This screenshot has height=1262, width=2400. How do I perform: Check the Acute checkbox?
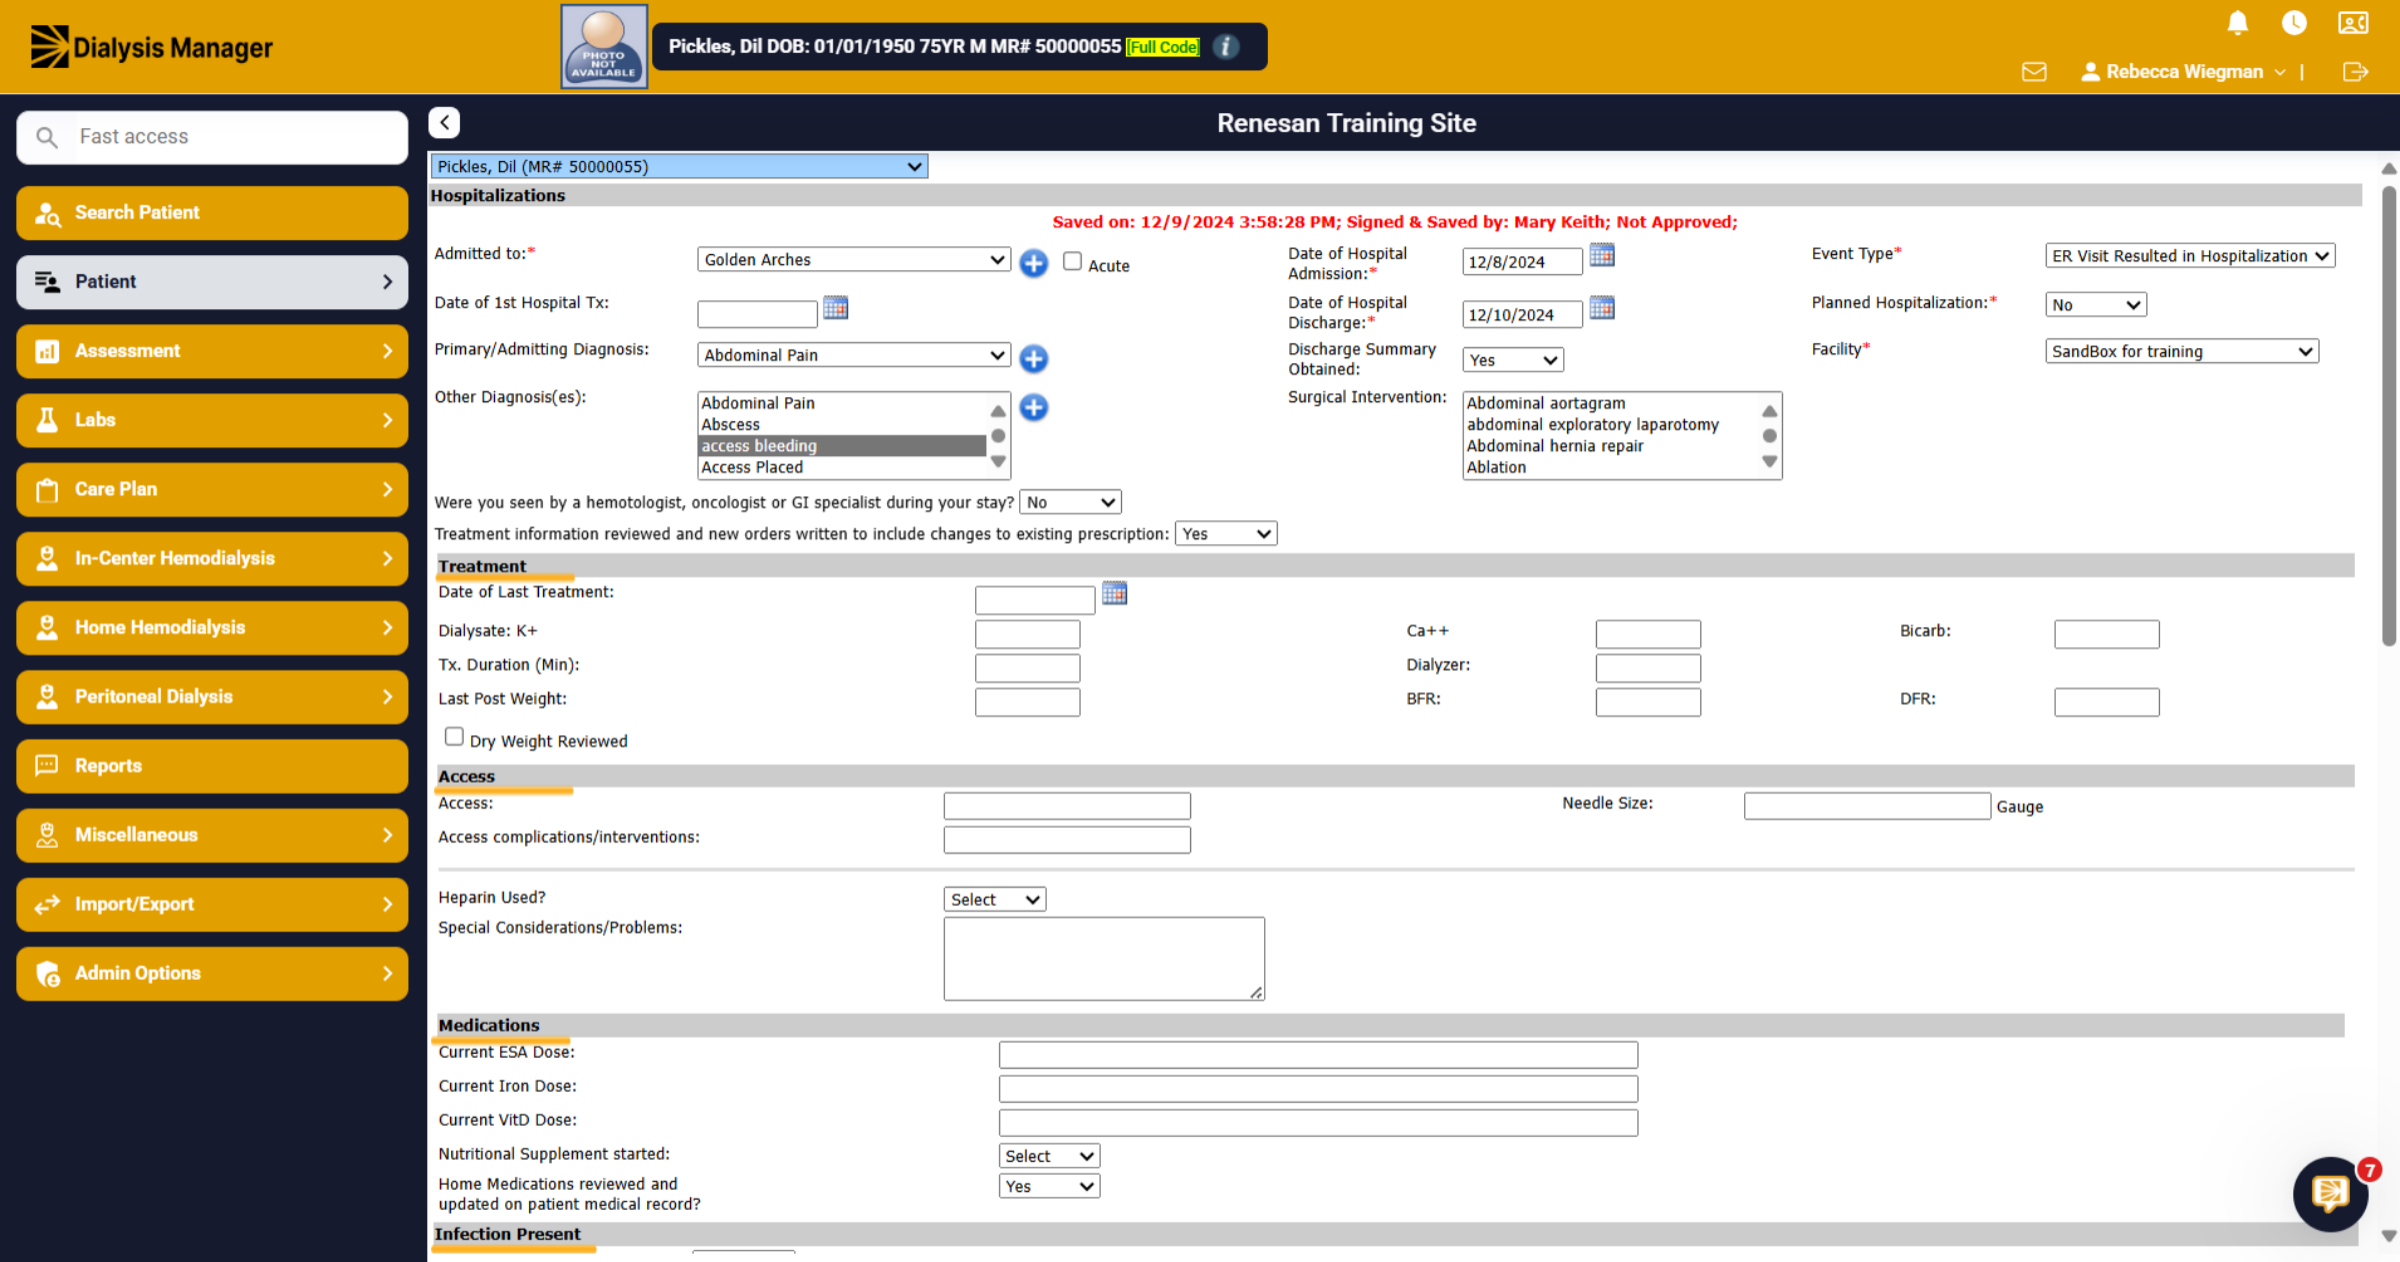[1072, 262]
